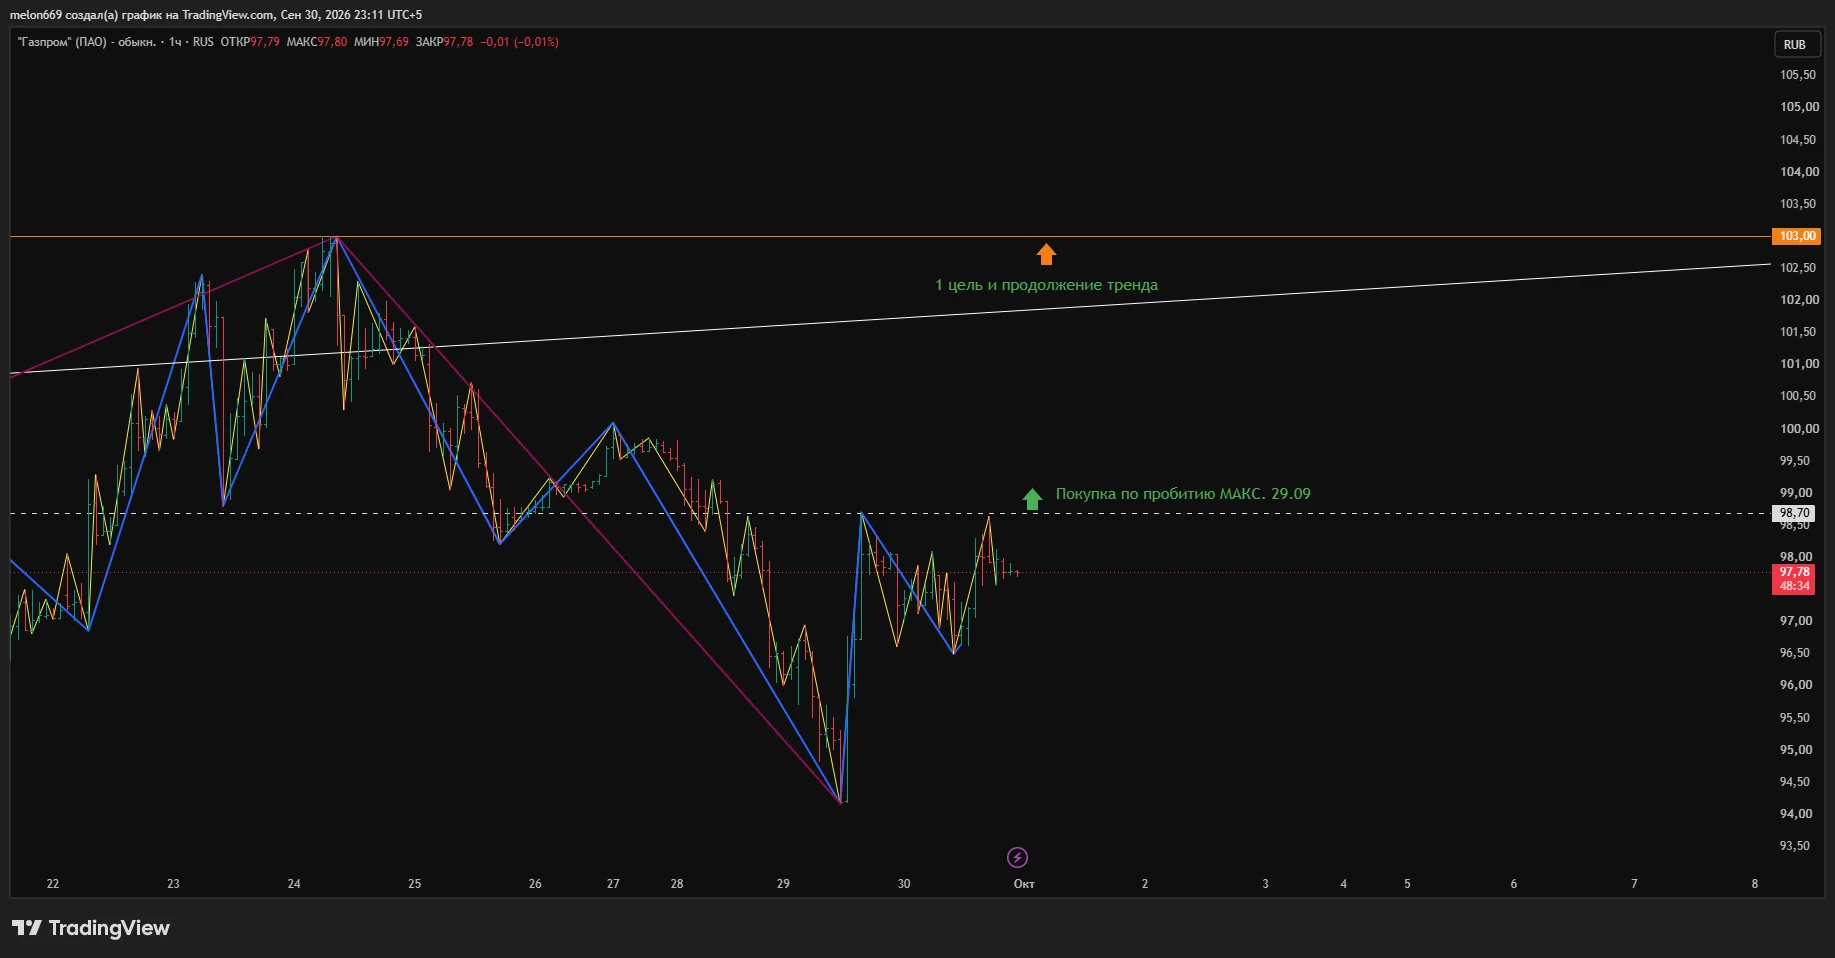Click the date 22 on time axis
The height and width of the screenshot is (958, 1835).
[x=53, y=884]
